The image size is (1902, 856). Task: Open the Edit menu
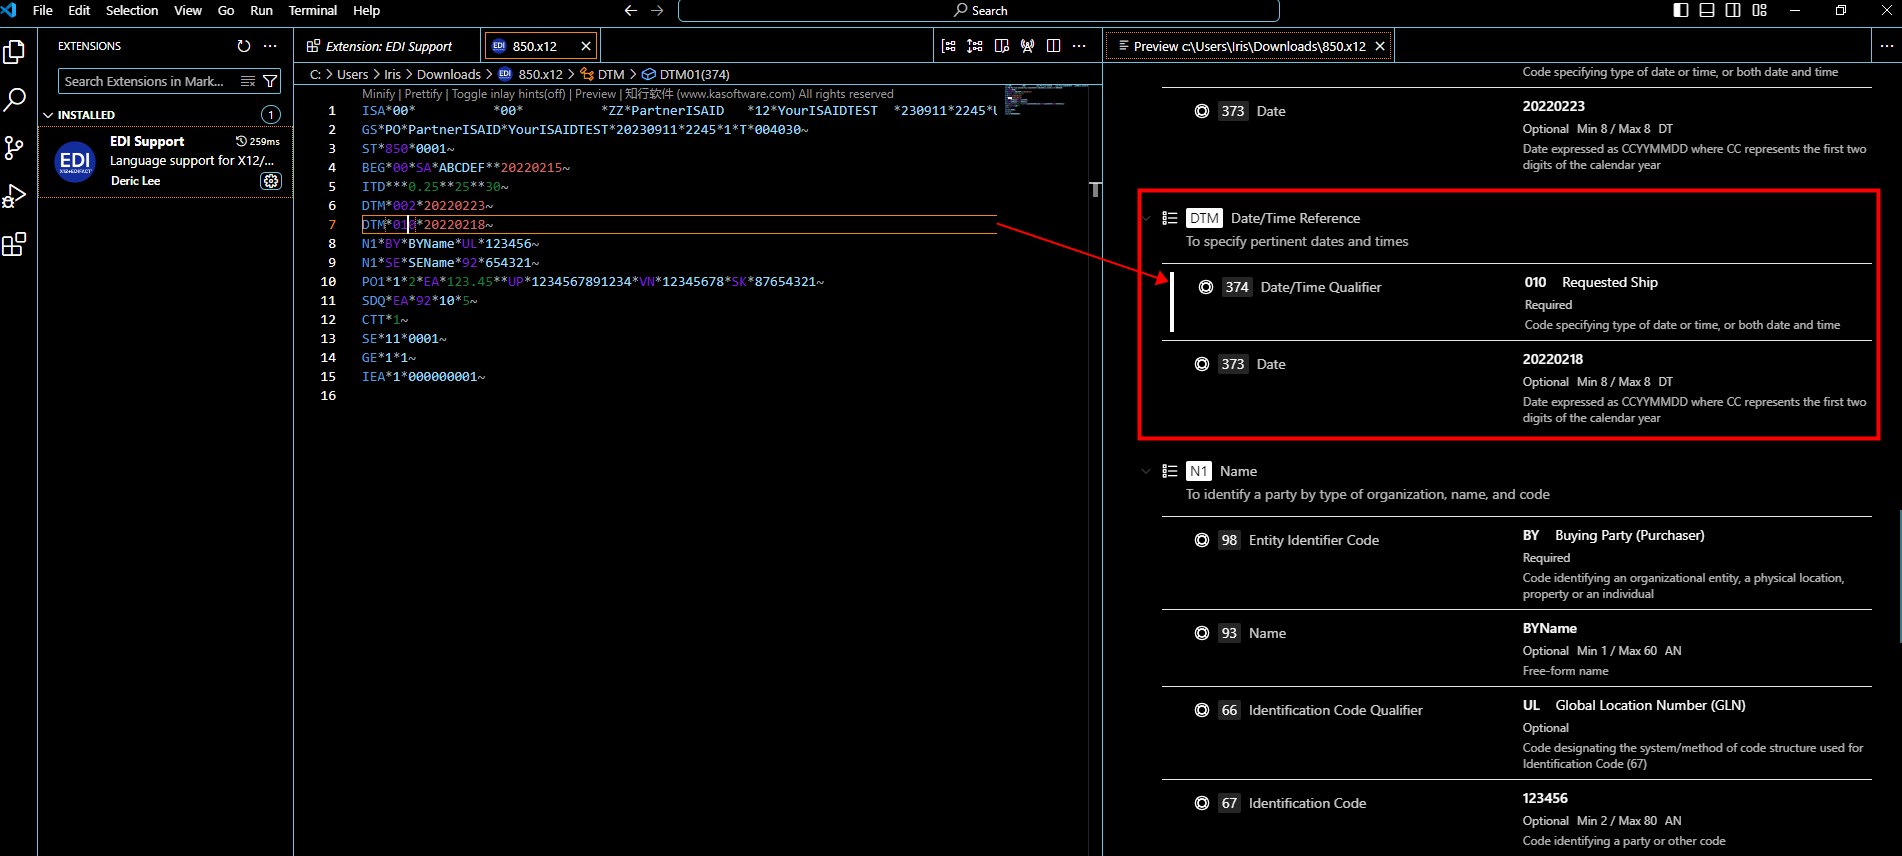click(x=79, y=10)
